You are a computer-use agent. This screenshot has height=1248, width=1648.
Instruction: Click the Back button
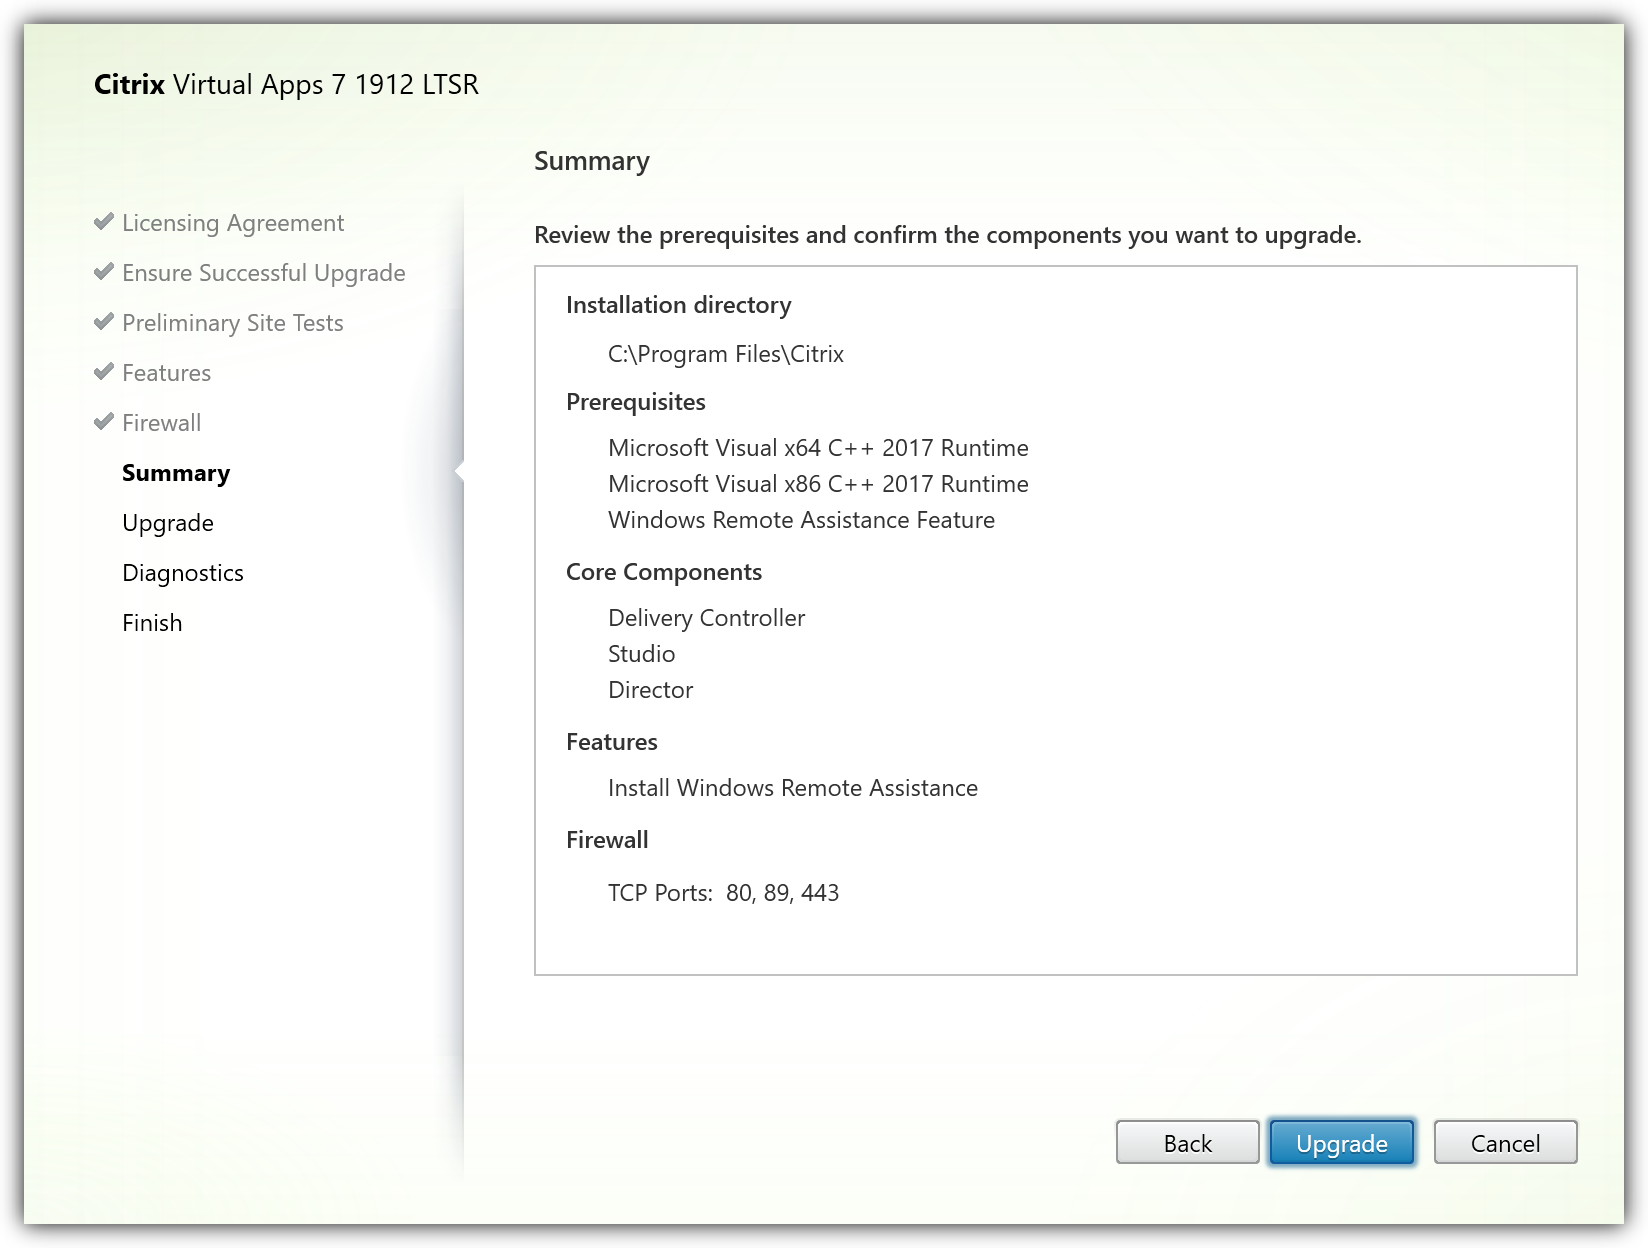click(1187, 1142)
